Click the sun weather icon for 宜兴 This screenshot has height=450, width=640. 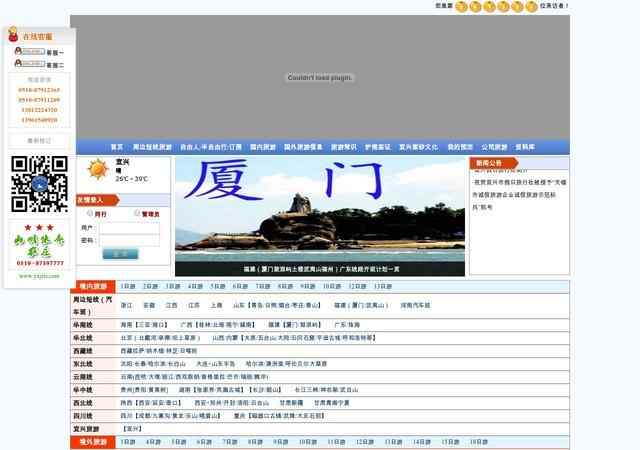[98, 169]
